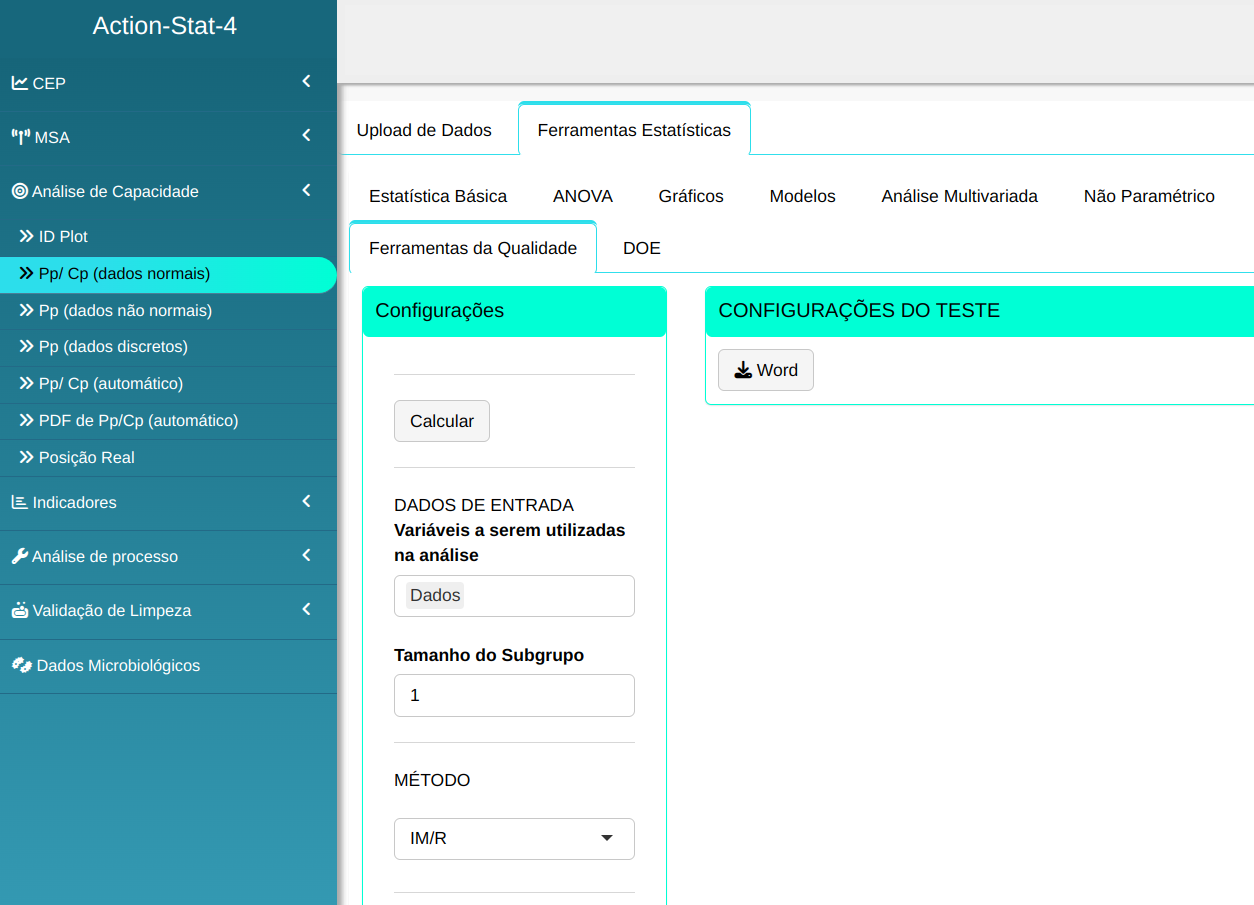Click the Tamanho do Subgrupo input field
The width and height of the screenshot is (1254, 905).
(x=514, y=695)
